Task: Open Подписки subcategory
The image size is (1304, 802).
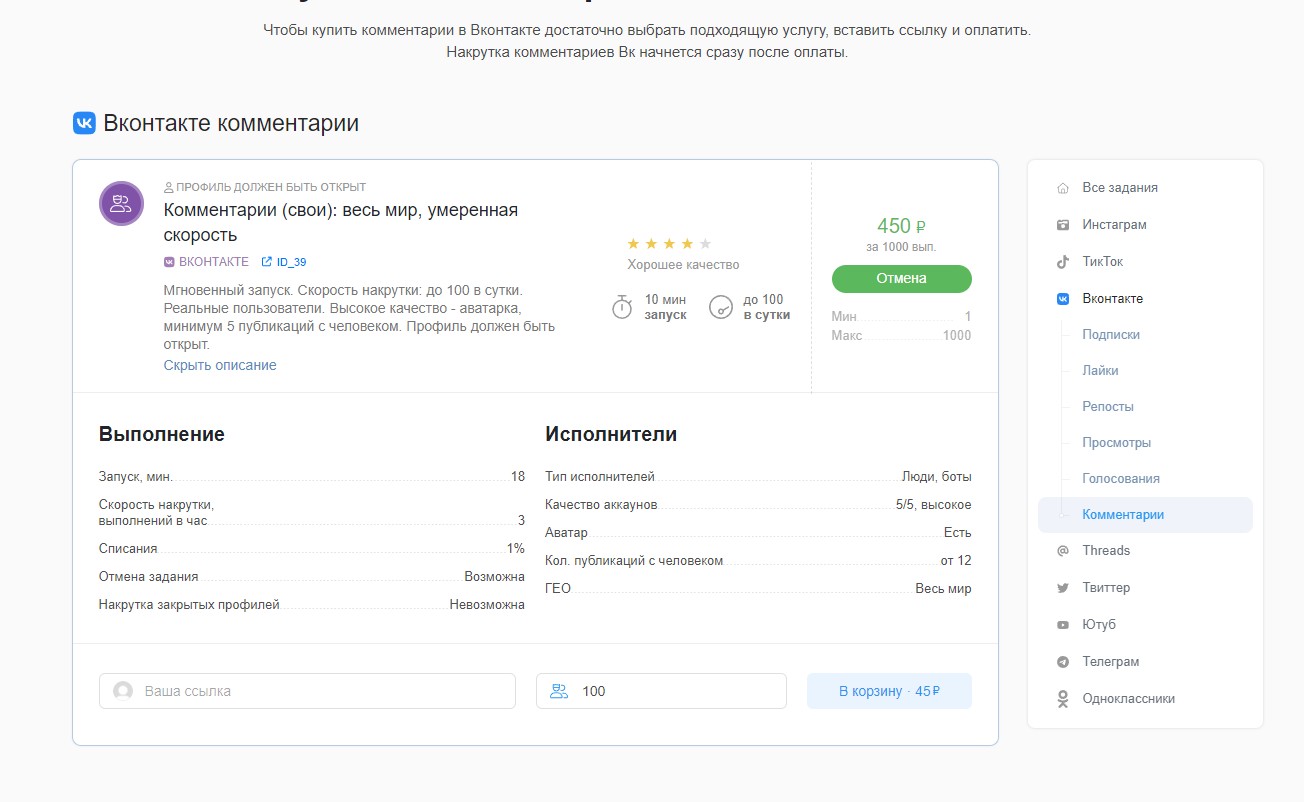Action: pos(1111,335)
